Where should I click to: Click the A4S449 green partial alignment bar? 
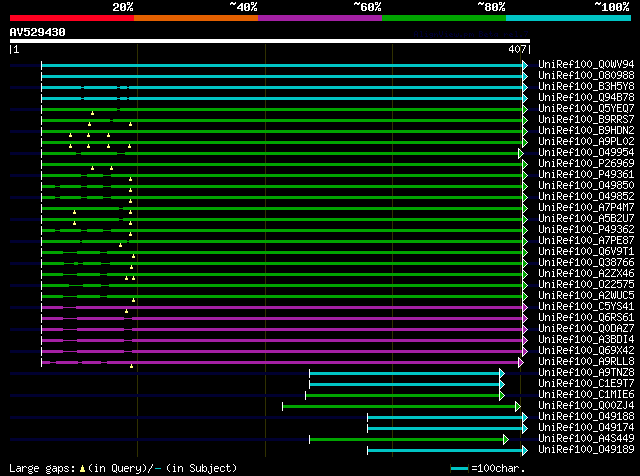(407, 440)
